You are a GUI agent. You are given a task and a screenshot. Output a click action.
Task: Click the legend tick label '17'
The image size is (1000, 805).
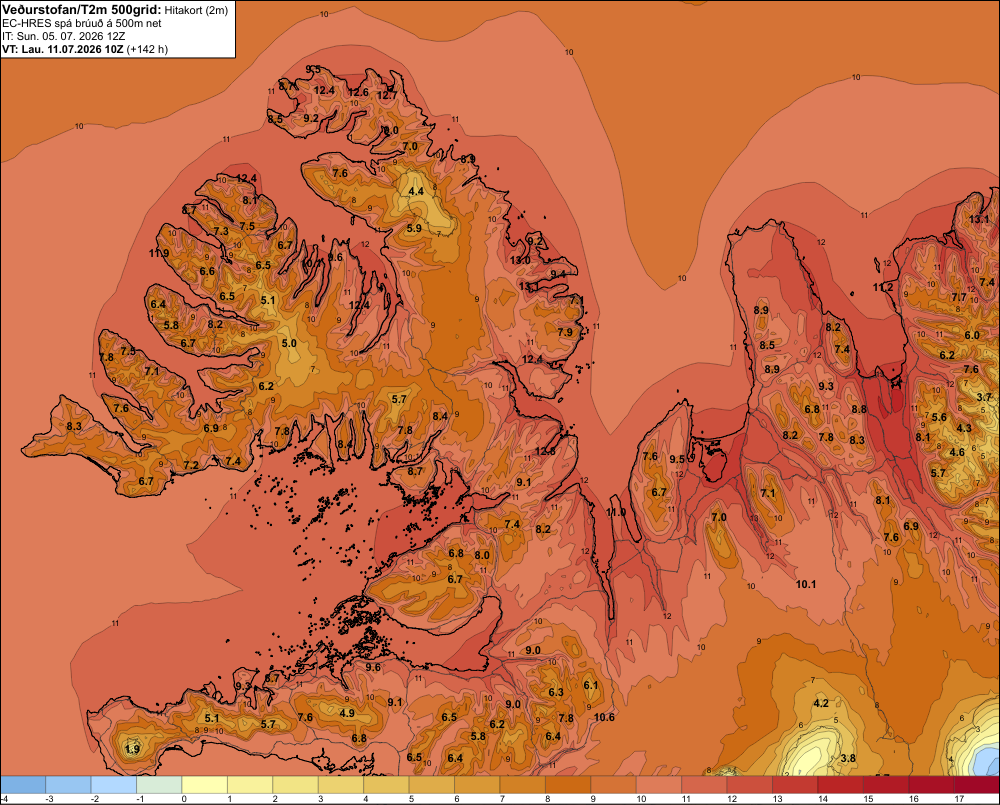click(959, 799)
